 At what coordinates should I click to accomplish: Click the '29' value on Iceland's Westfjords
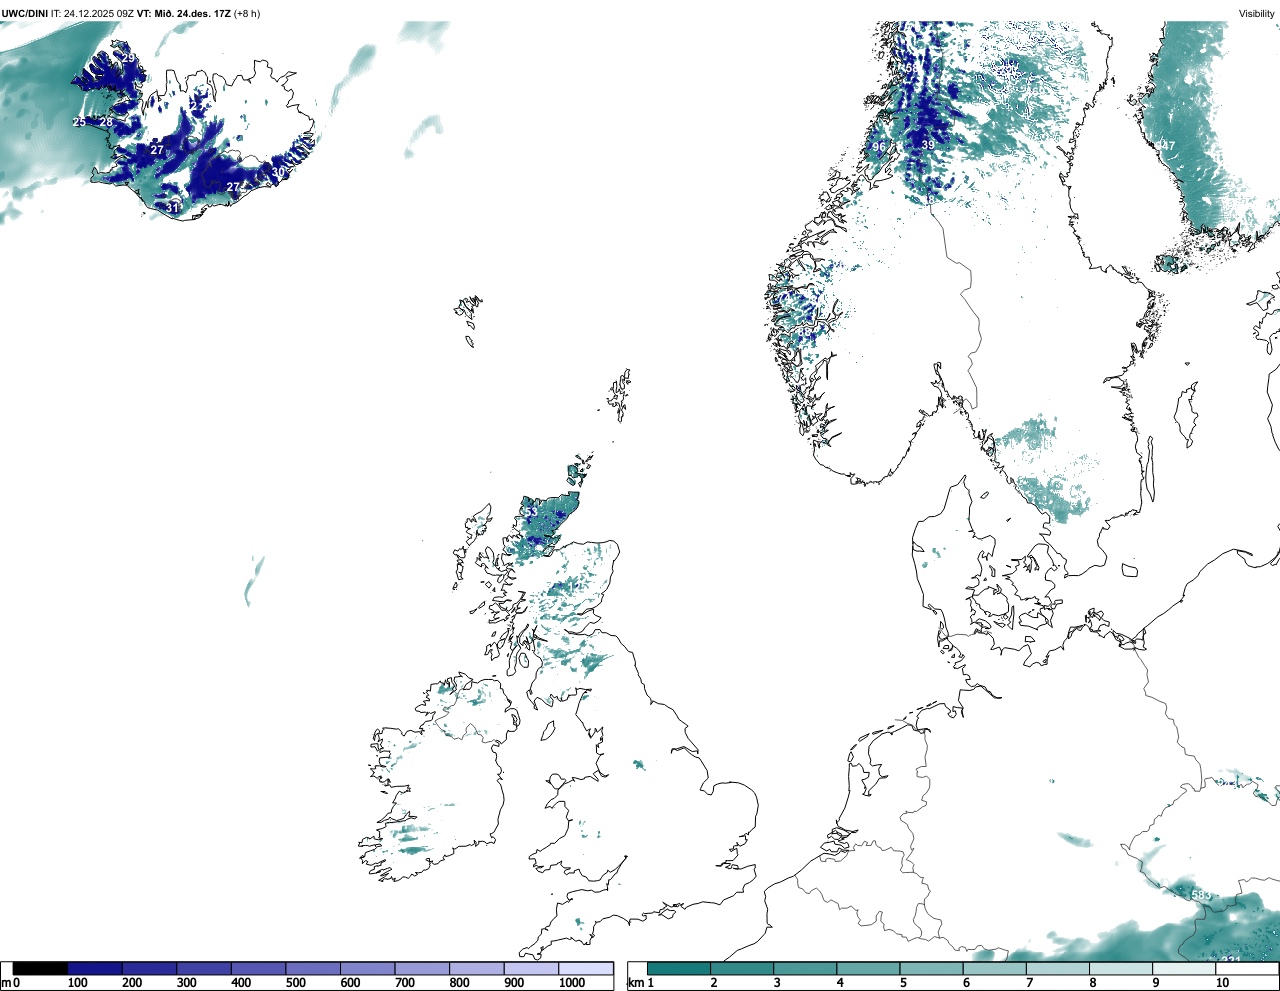(x=129, y=58)
